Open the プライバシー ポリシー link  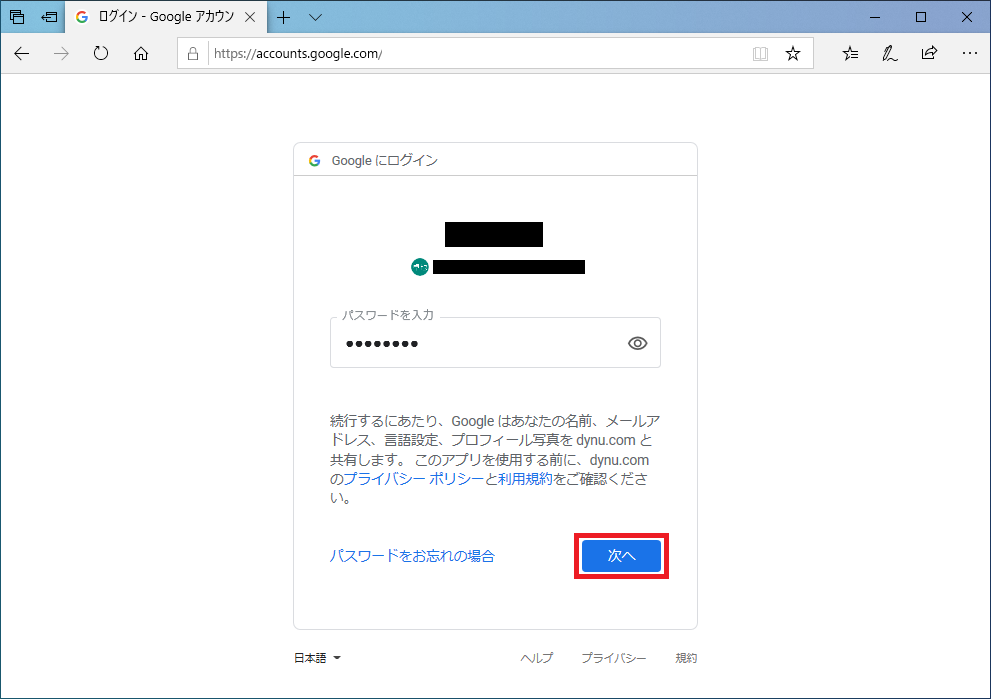(413, 479)
